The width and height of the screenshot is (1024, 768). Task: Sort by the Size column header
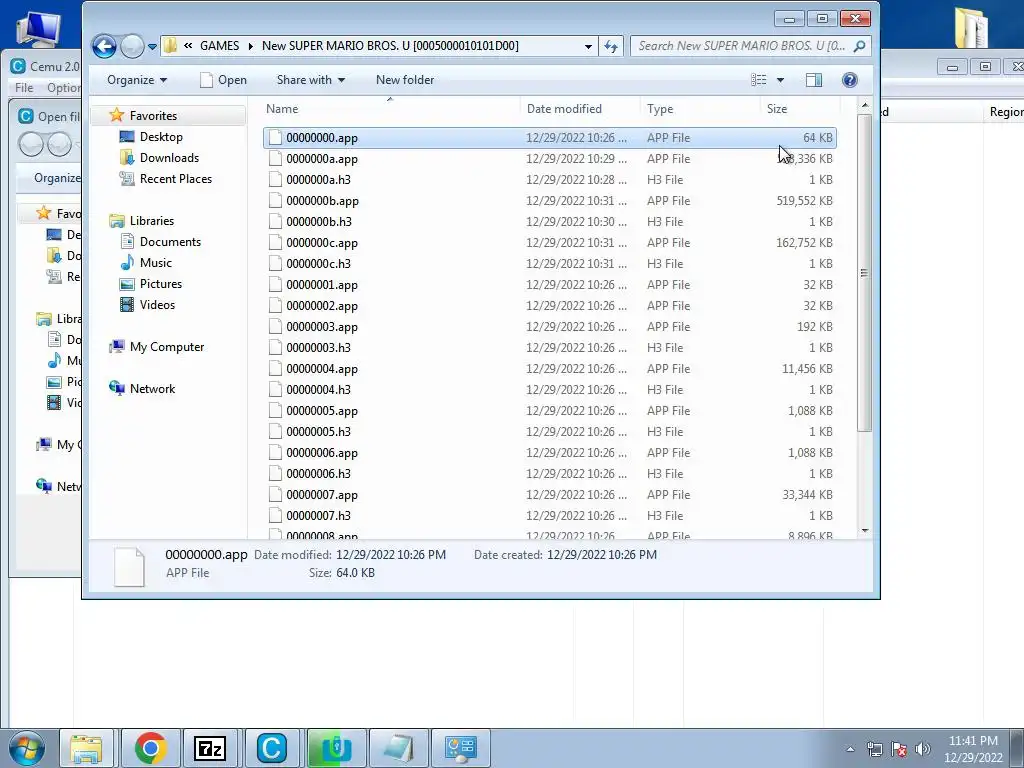[x=800, y=108]
